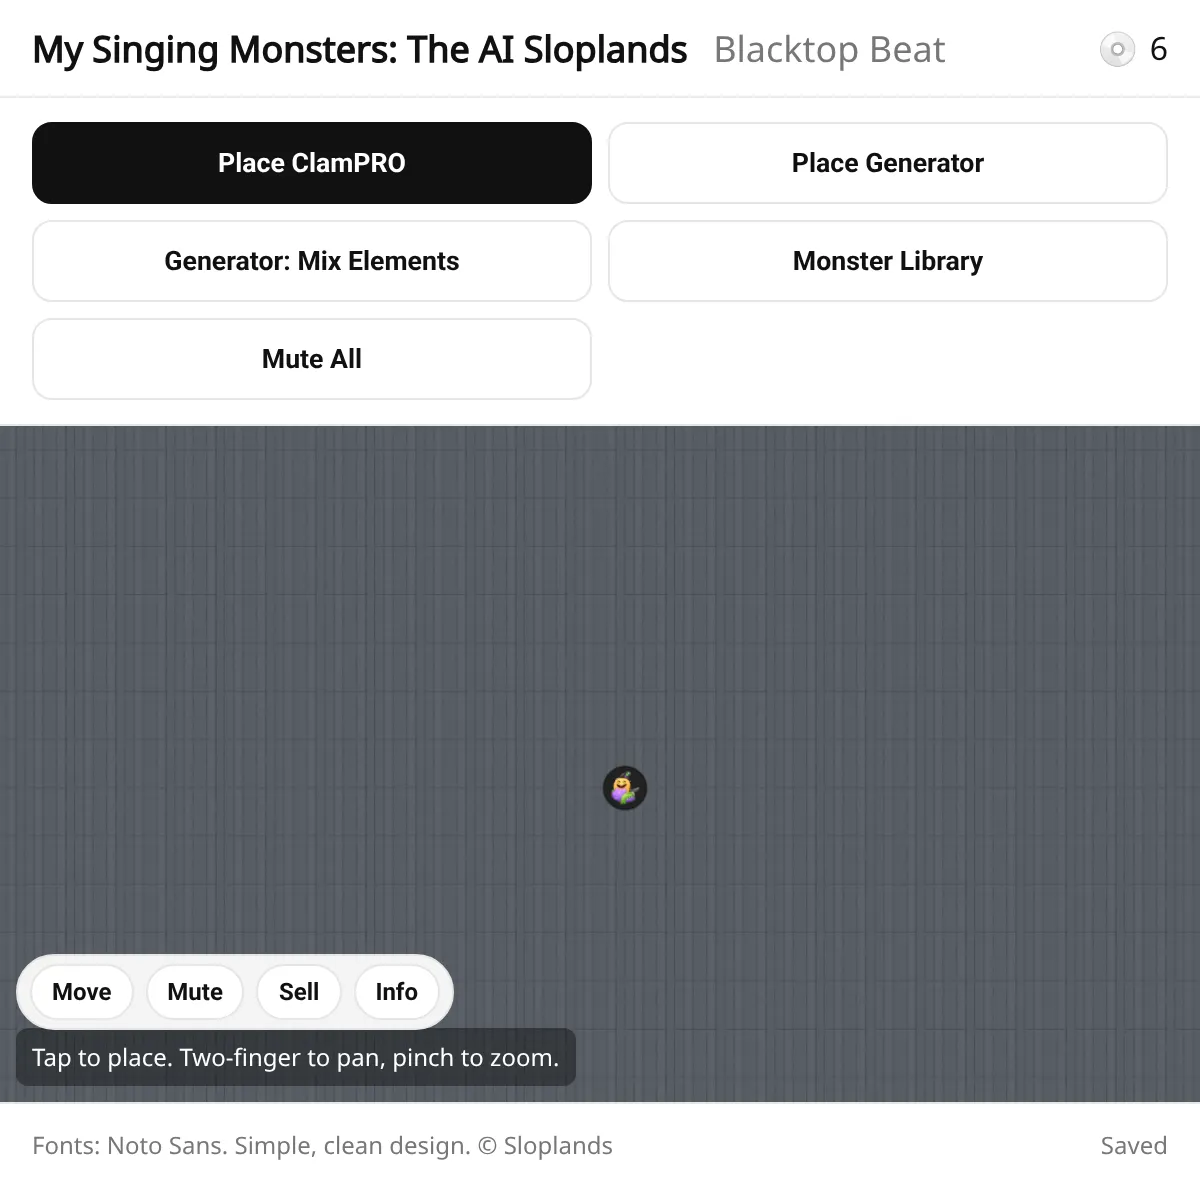Switch to Place Generator mode
Viewport: 1200px width, 1200px height.
[888, 163]
